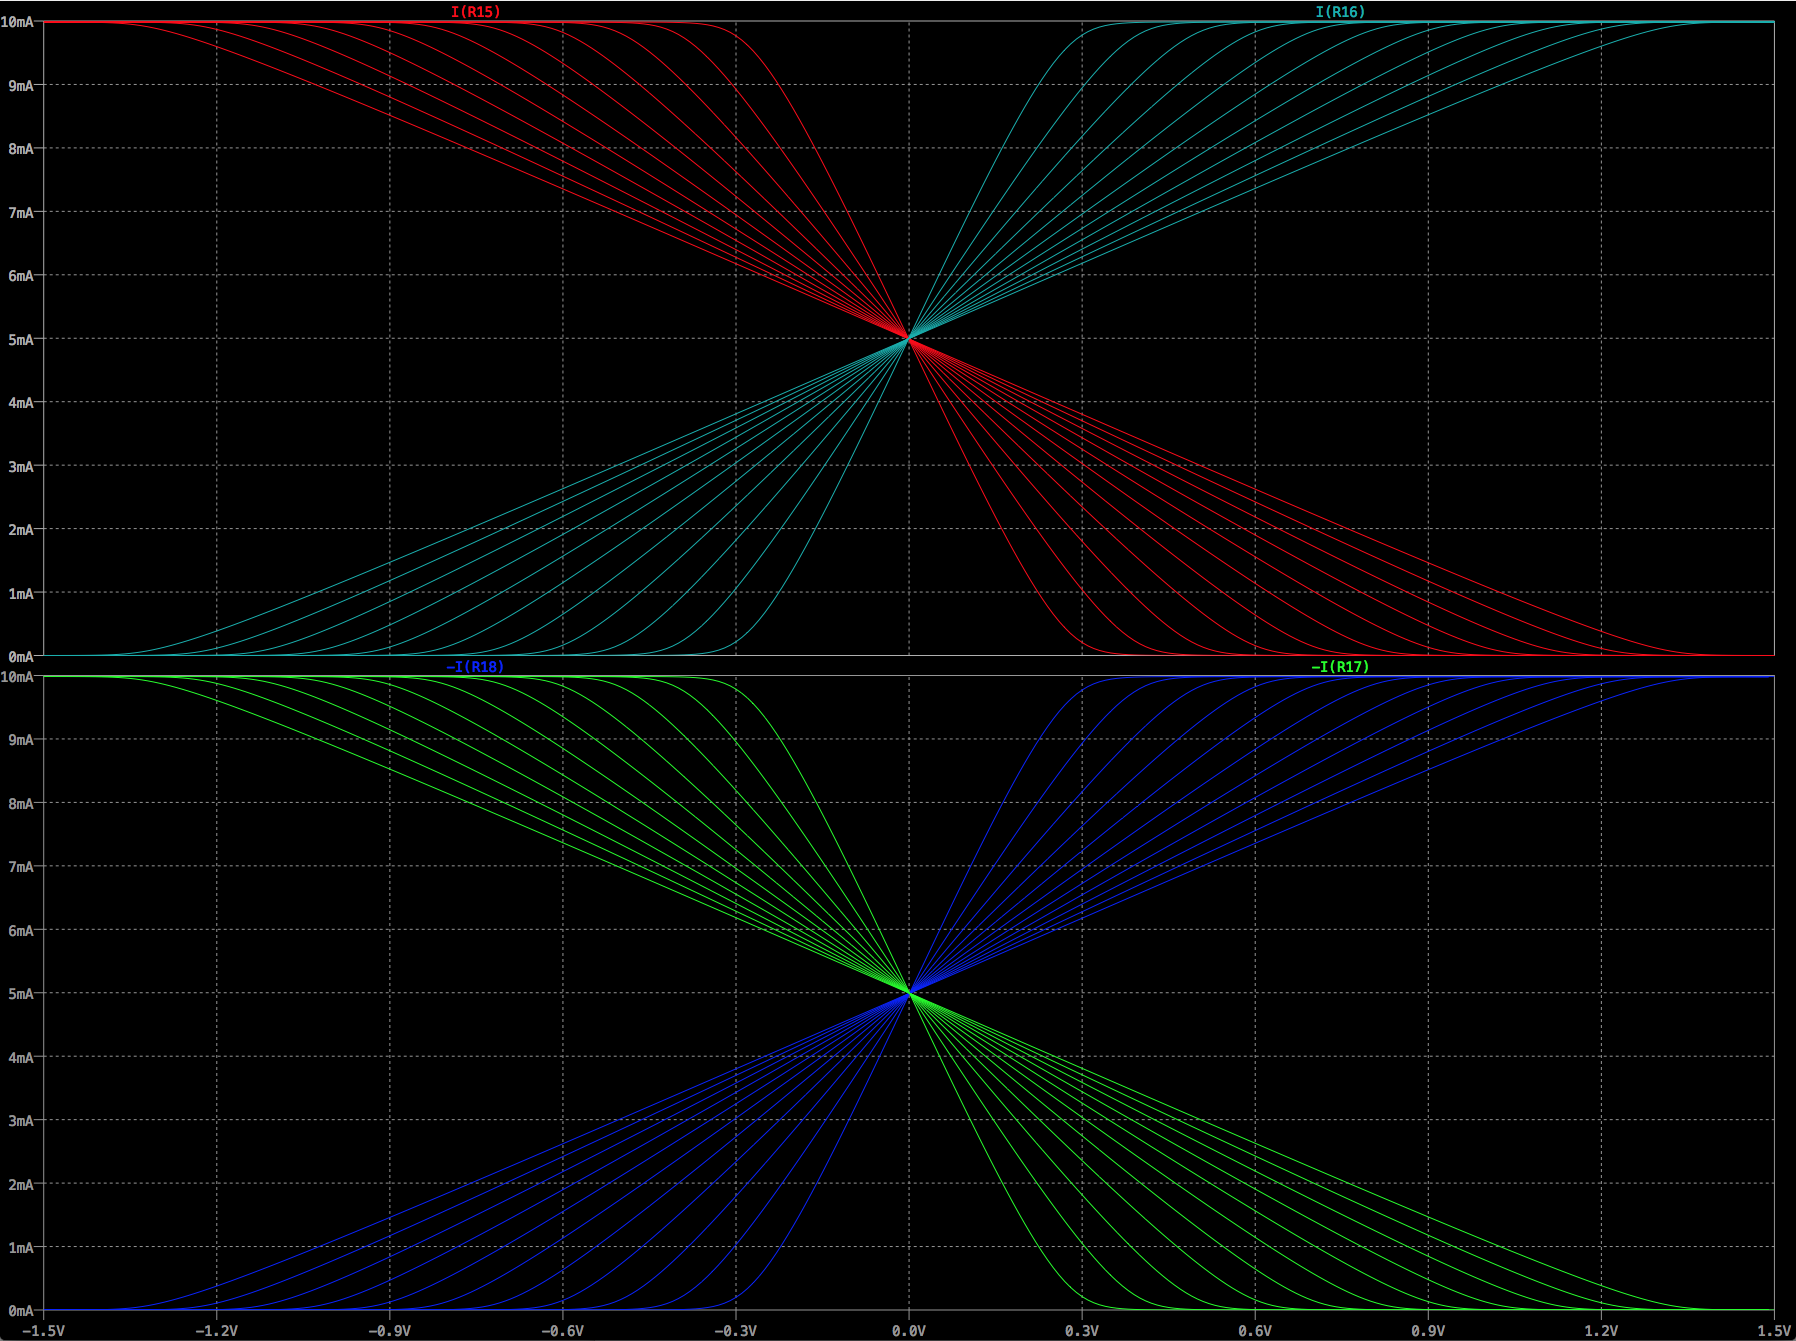This screenshot has height=1341, width=1796.
Task: Click the 5mA label on lower plot axis
Action: tap(21, 994)
